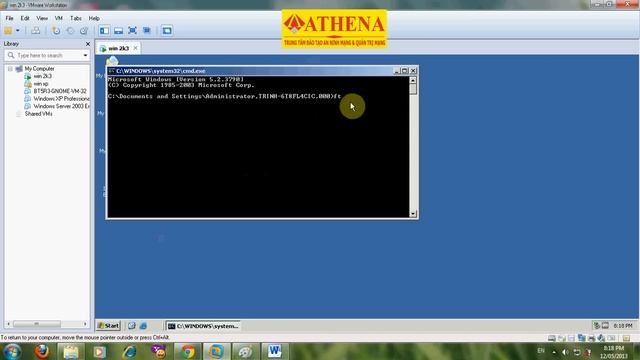The image size is (640, 360).
Task: Open Firefox from the host taskbar
Action: 41,351
